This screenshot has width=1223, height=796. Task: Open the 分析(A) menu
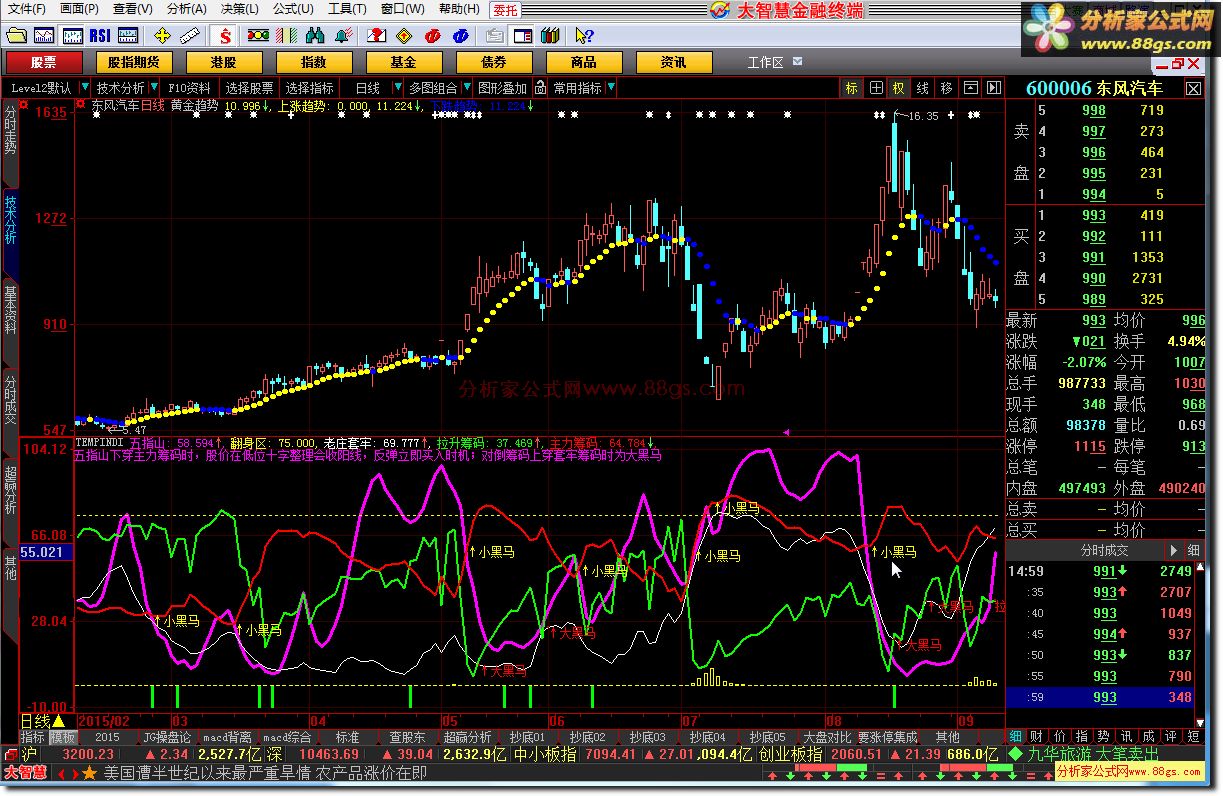pos(186,10)
